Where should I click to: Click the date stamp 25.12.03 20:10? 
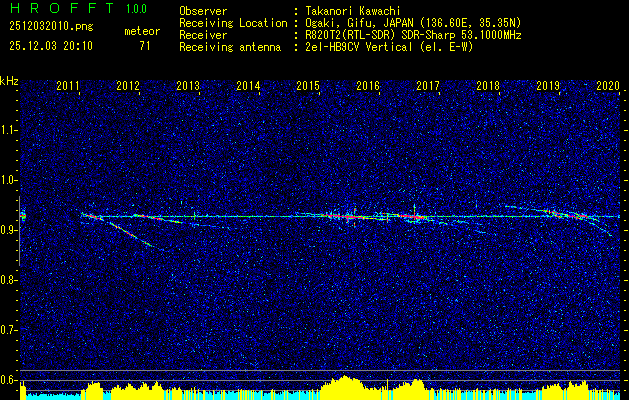click(x=51, y=46)
